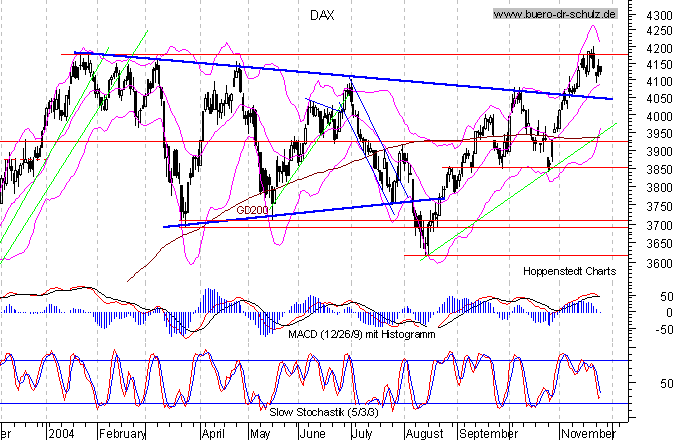676x440 pixels.
Task: Select July on the time axis
Action: pos(361,435)
